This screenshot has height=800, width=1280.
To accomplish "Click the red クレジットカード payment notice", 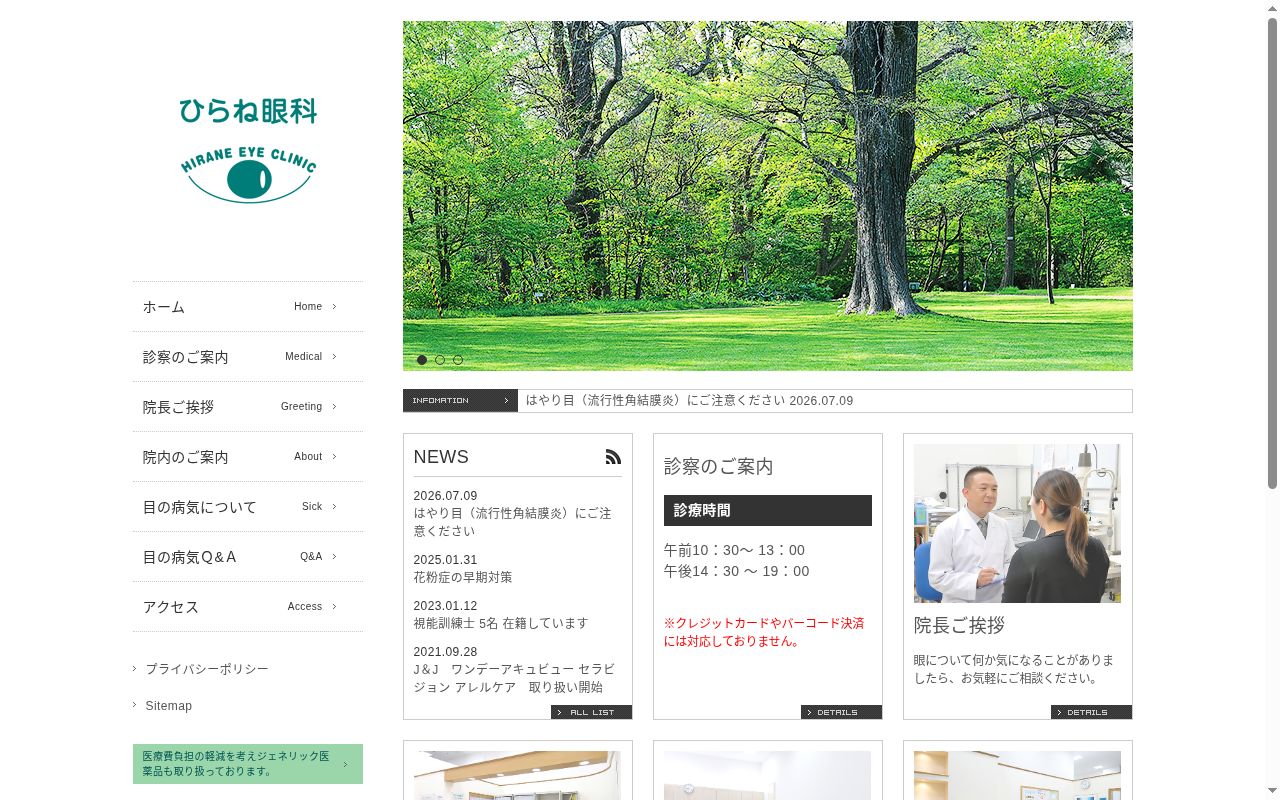I will point(764,632).
